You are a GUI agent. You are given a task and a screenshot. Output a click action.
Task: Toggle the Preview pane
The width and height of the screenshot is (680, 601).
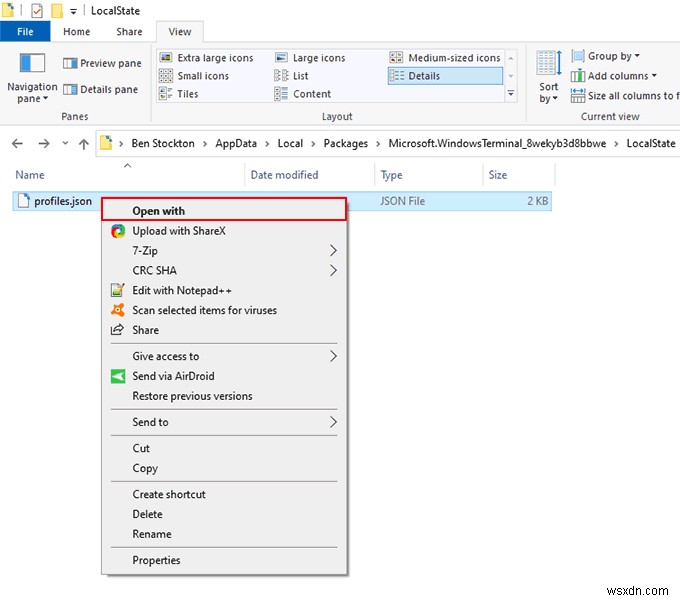tap(102, 63)
